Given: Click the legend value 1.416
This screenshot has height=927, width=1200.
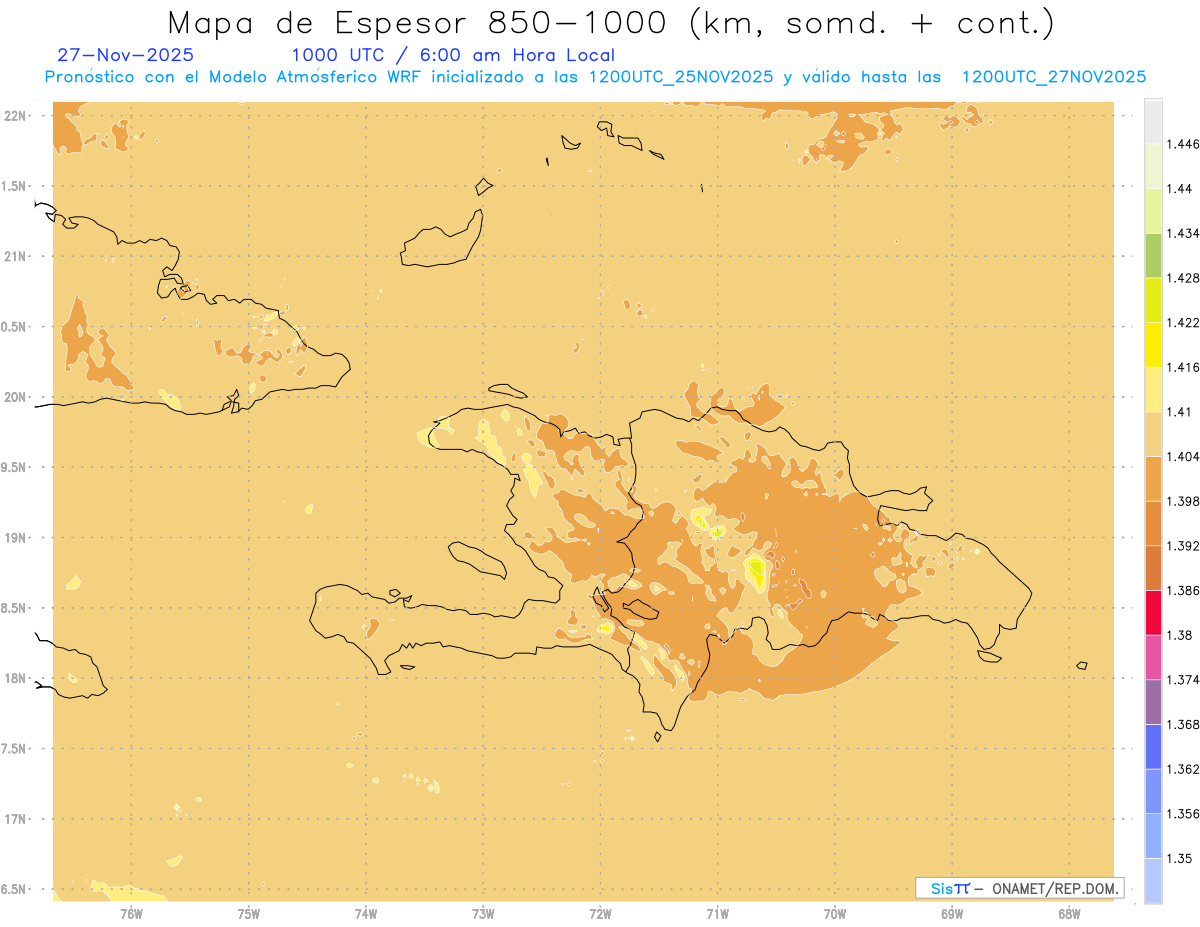Looking at the screenshot, I should pos(1182,367).
